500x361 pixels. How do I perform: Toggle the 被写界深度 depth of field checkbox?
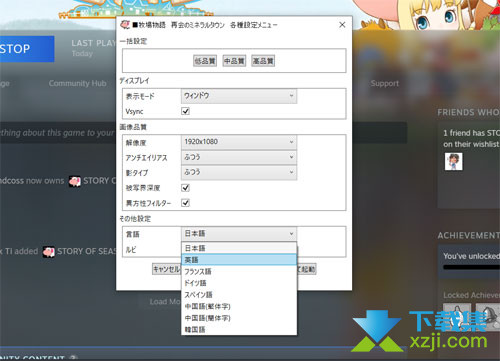(x=186, y=188)
